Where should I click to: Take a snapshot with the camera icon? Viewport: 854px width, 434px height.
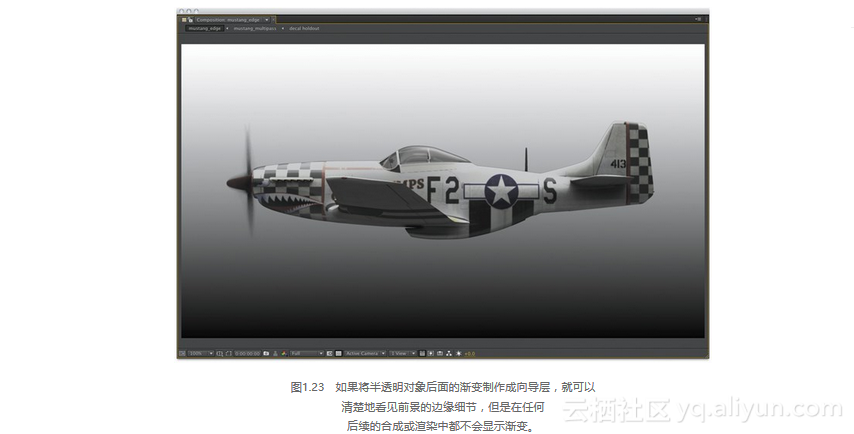266,353
